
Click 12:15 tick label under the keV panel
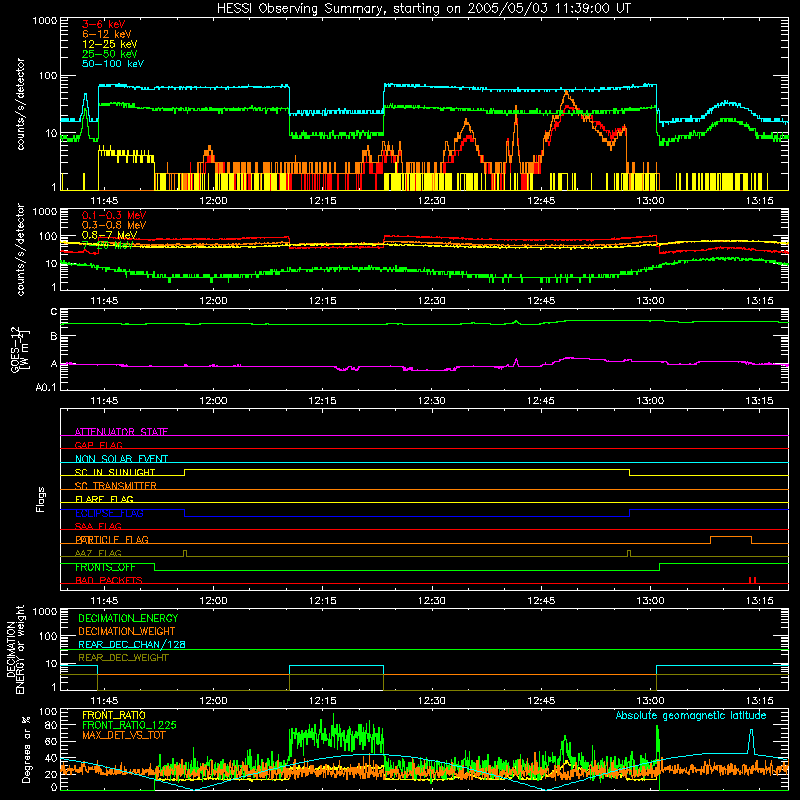tap(322, 201)
